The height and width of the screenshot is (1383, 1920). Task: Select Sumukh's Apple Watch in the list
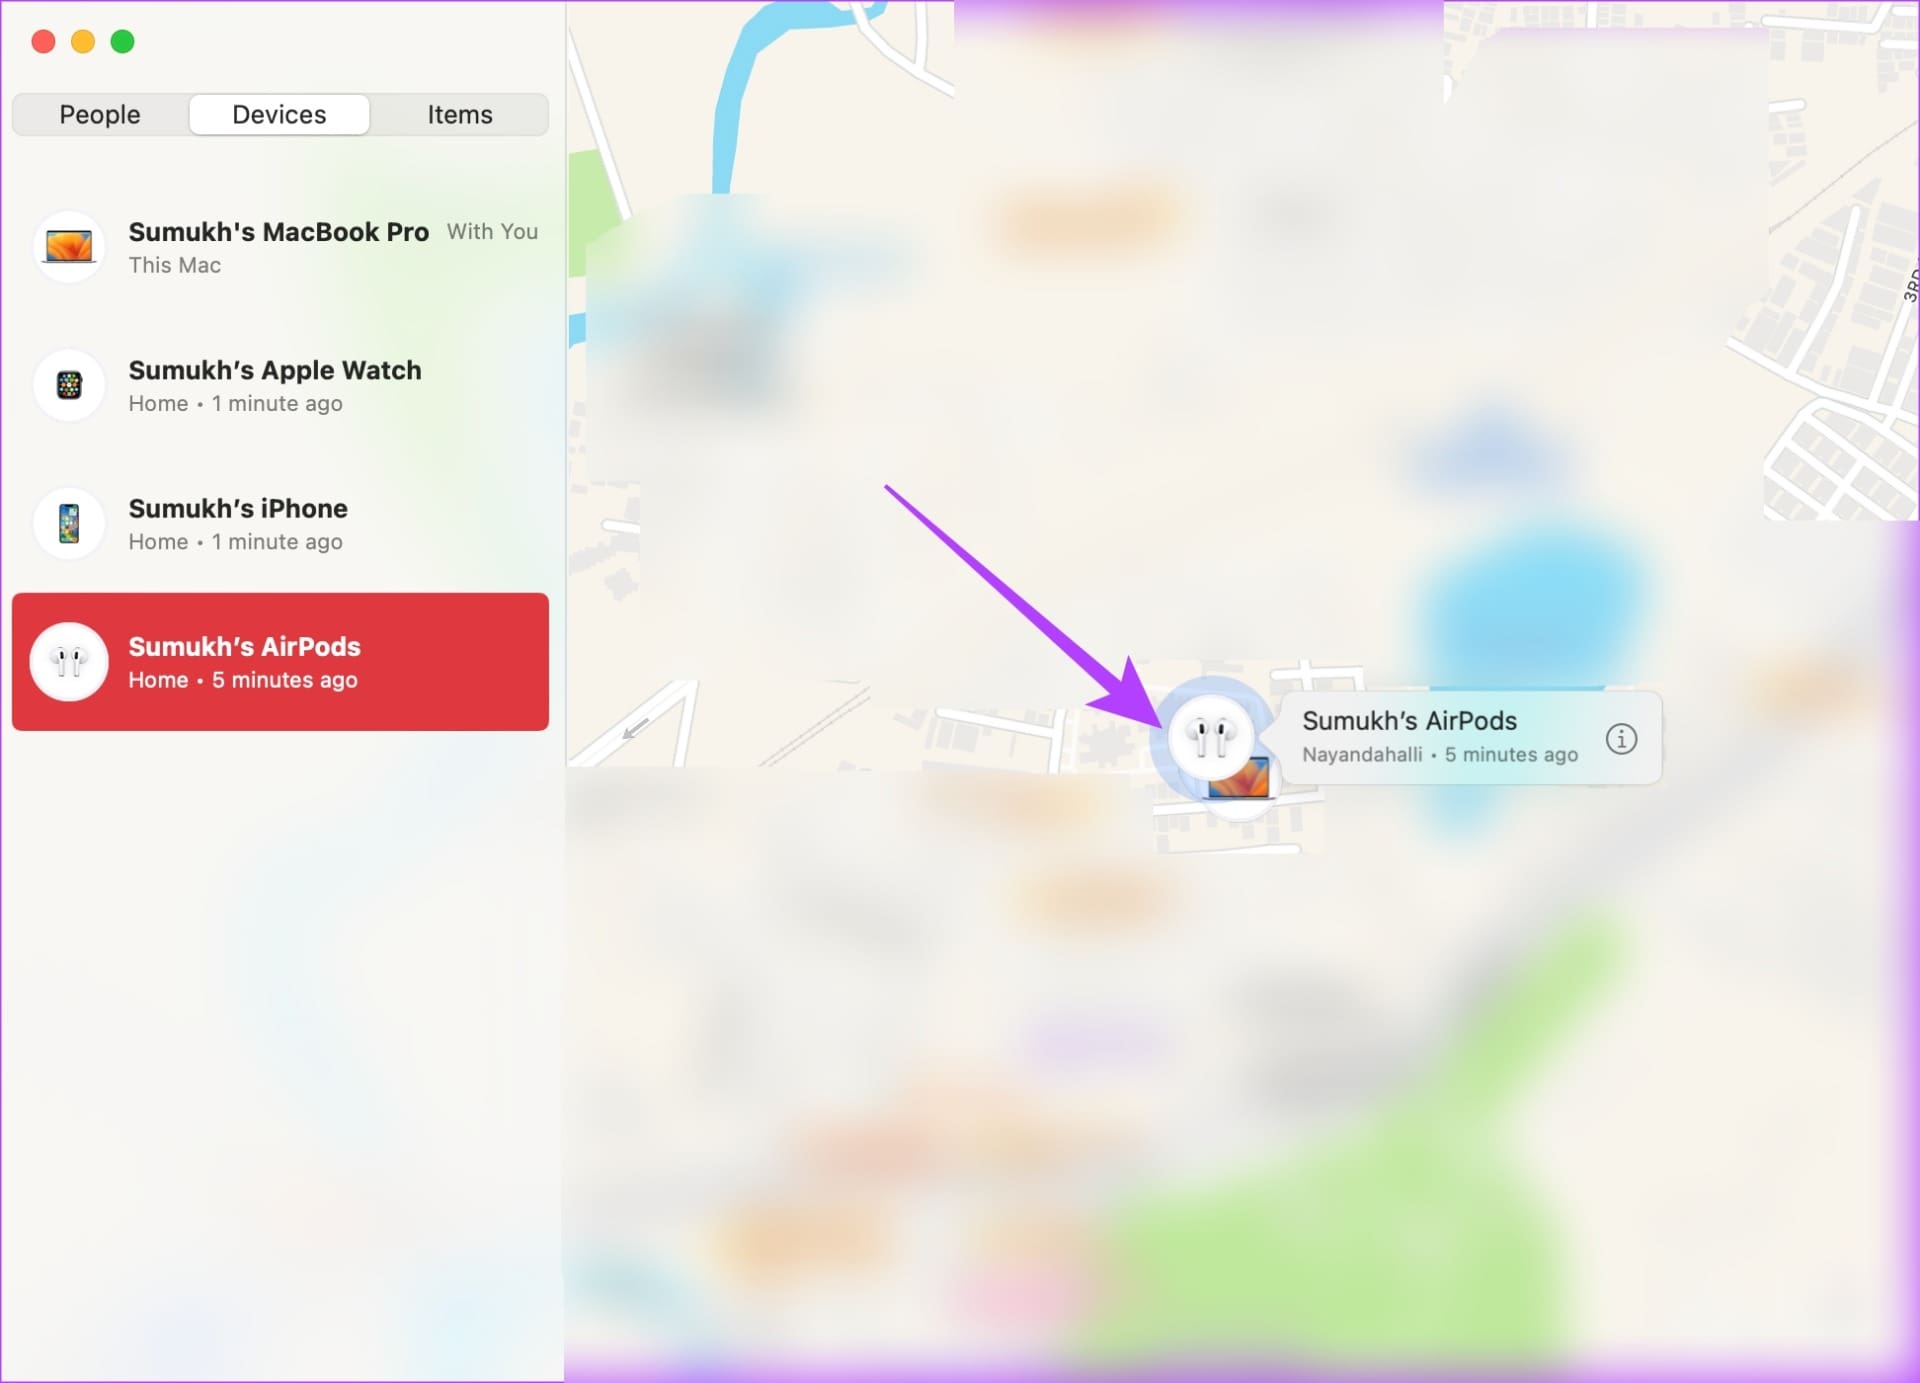[281, 385]
